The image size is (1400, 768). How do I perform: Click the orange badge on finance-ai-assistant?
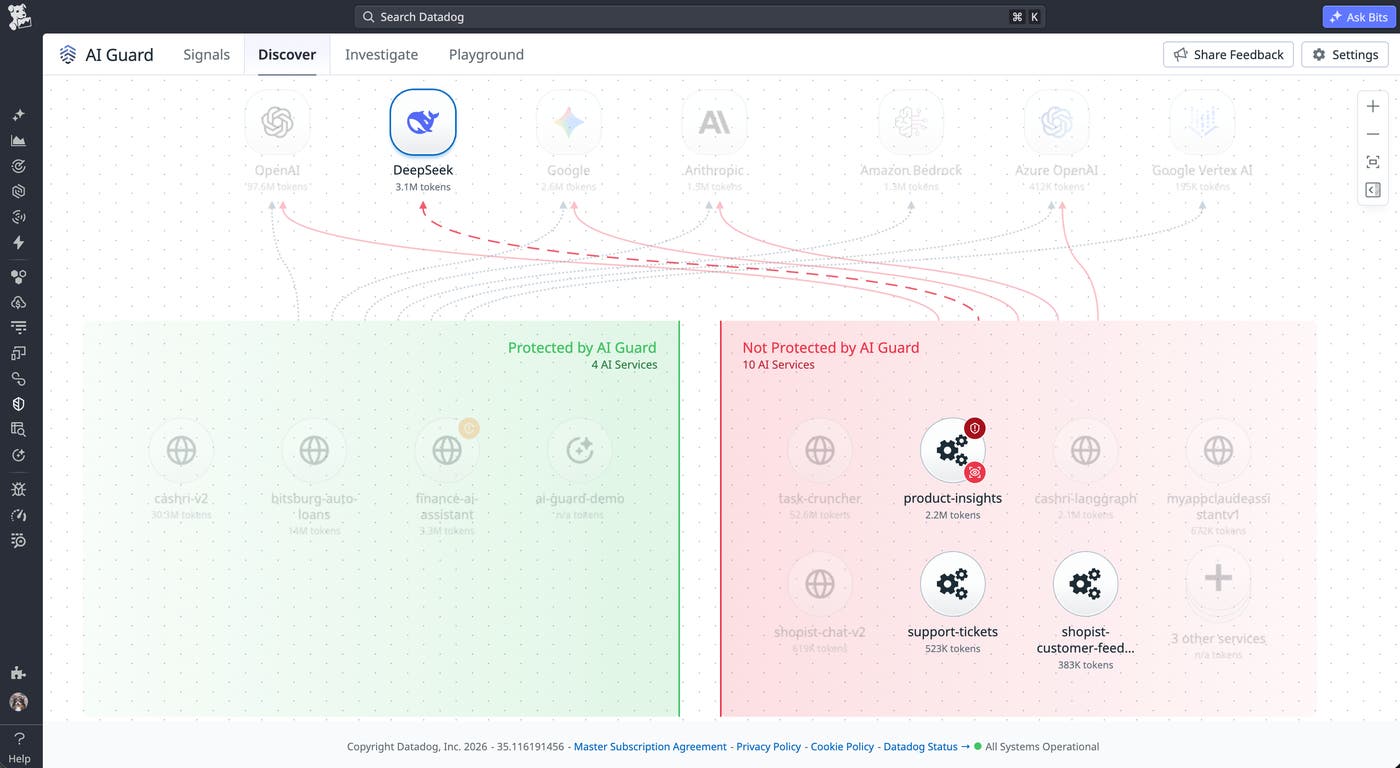(469, 428)
